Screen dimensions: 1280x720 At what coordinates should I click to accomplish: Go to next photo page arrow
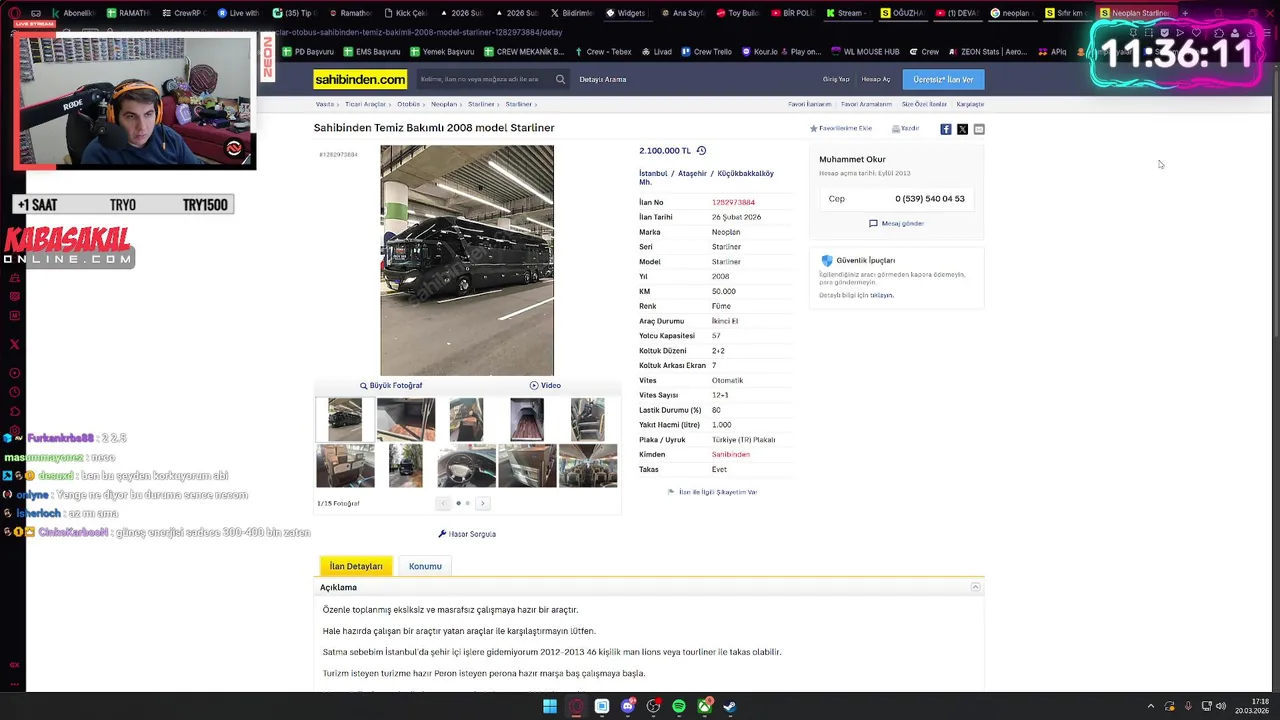482,503
